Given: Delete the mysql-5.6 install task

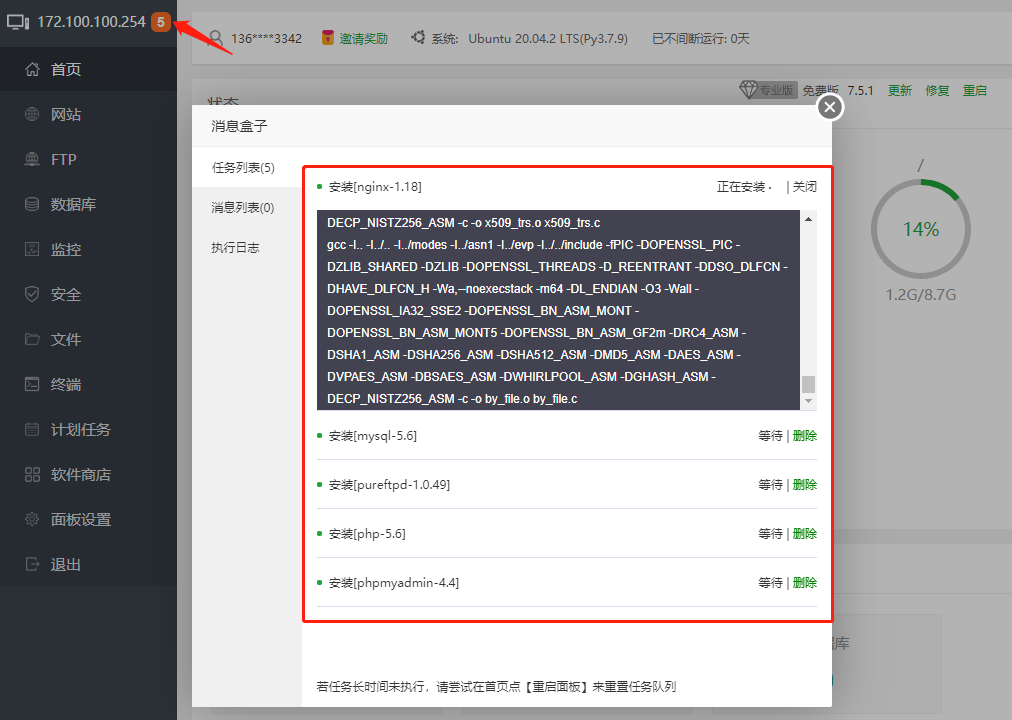Looking at the screenshot, I should (x=804, y=436).
